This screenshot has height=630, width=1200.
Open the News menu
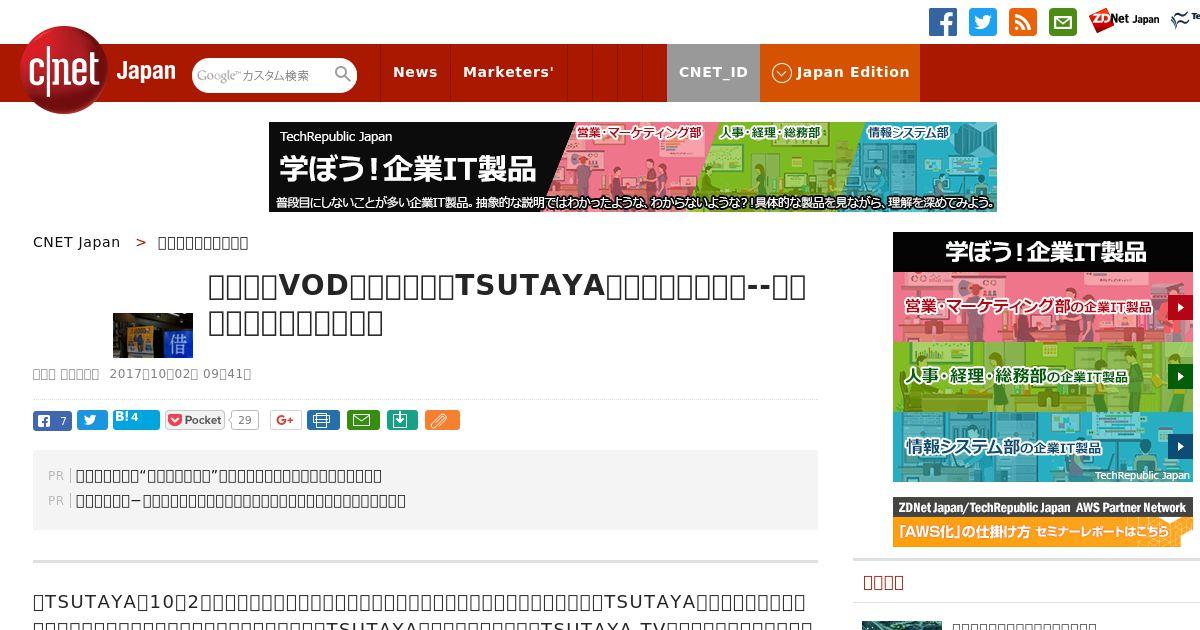415,72
